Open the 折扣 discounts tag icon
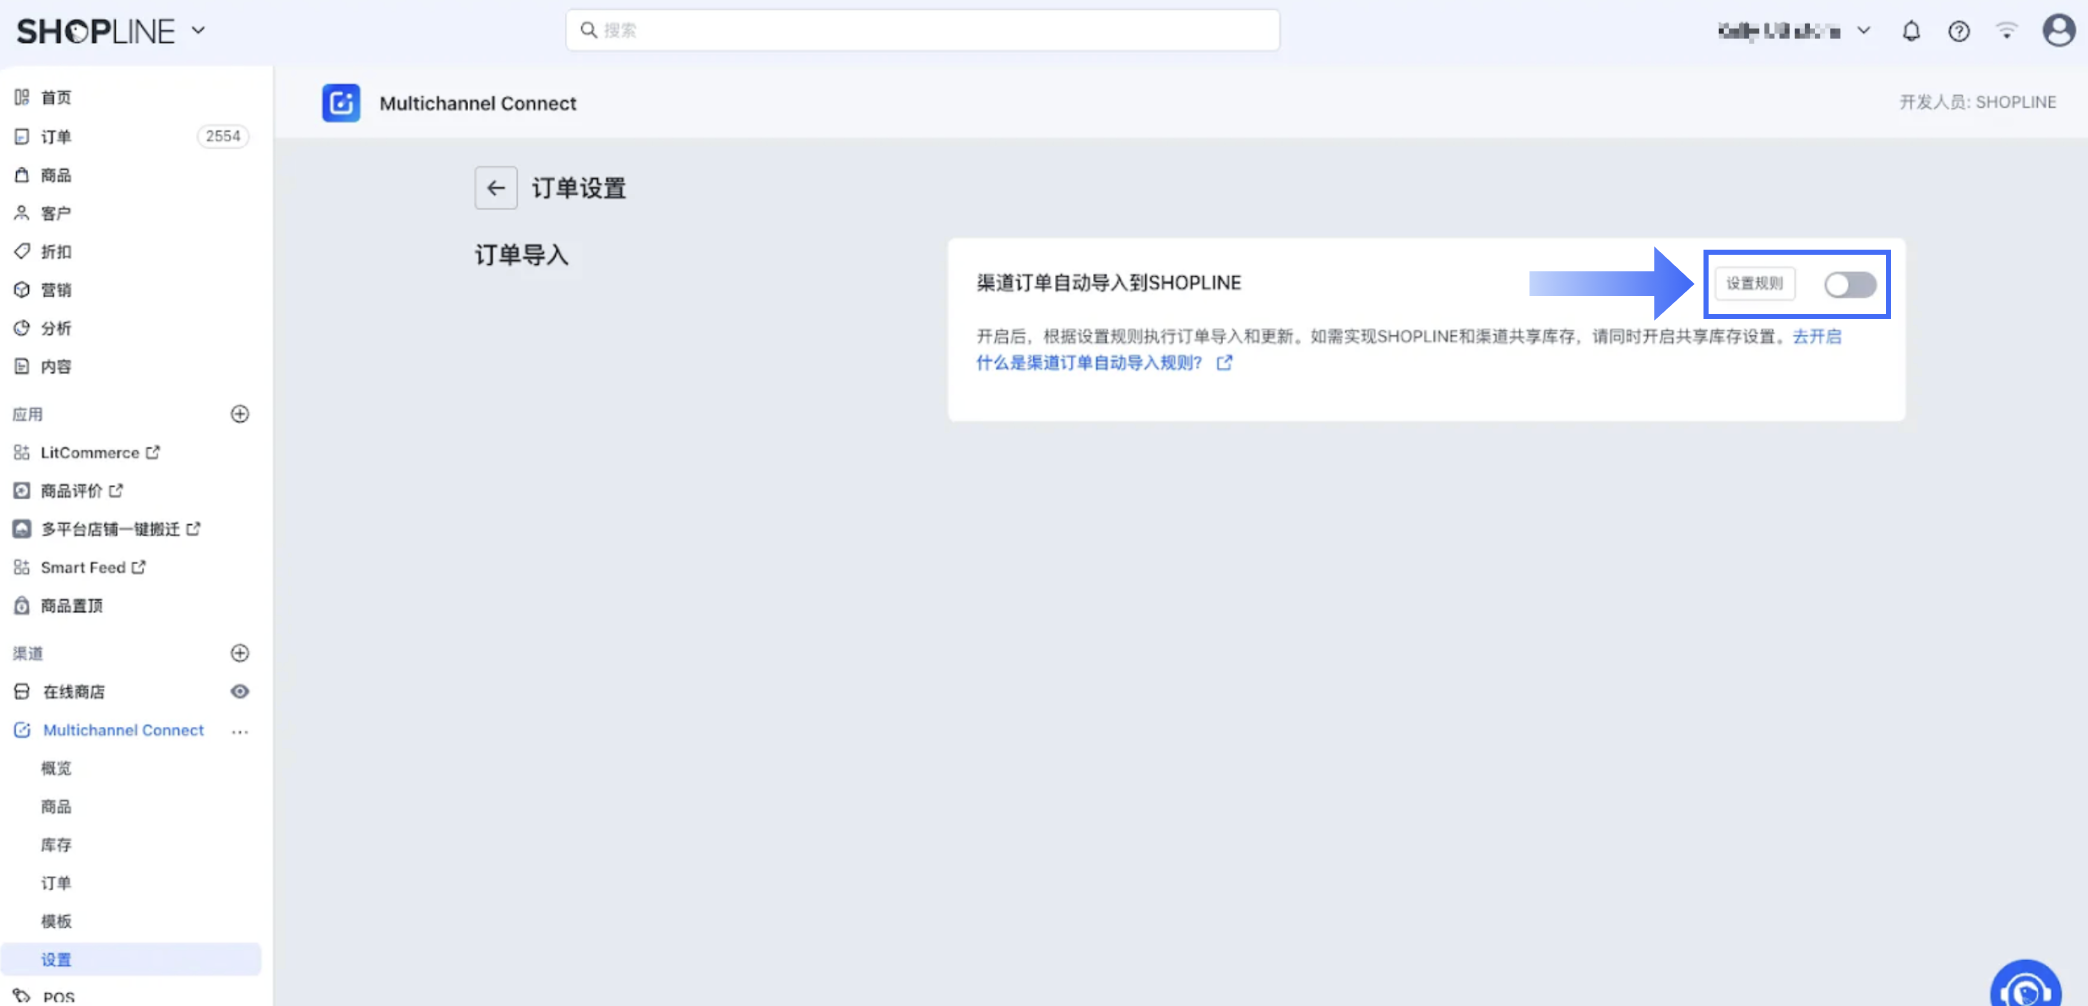Viewport: 2088px width, 1006px height. pyautogui.click(x=22, y=251)
